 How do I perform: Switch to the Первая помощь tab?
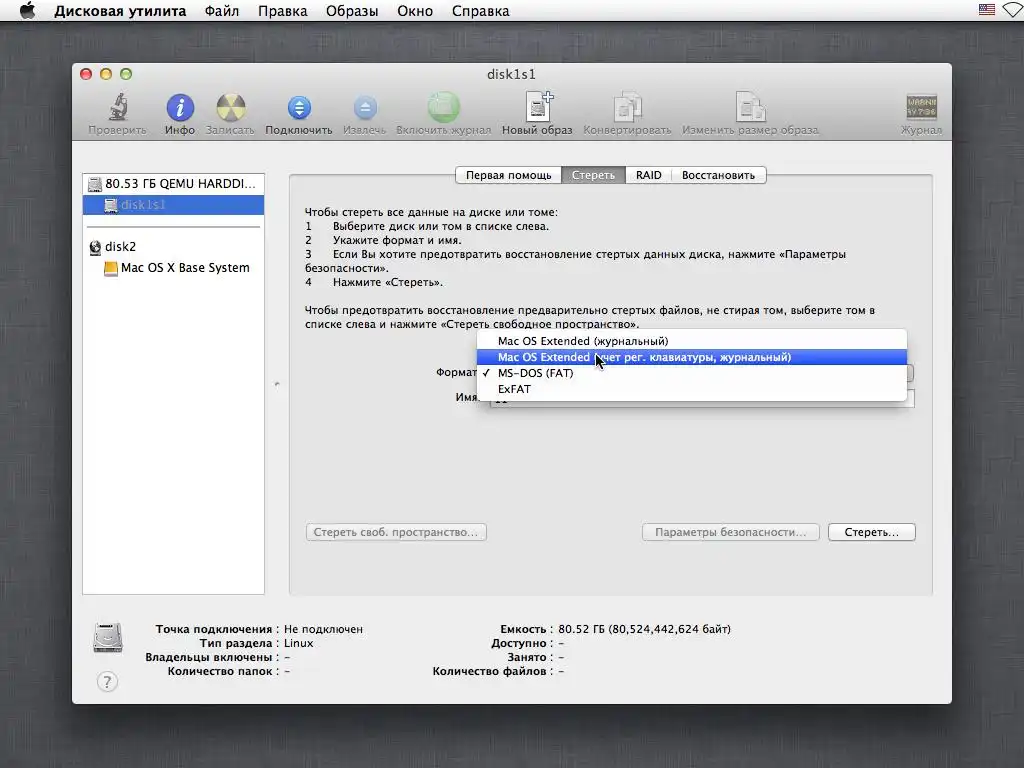(508, 175)
